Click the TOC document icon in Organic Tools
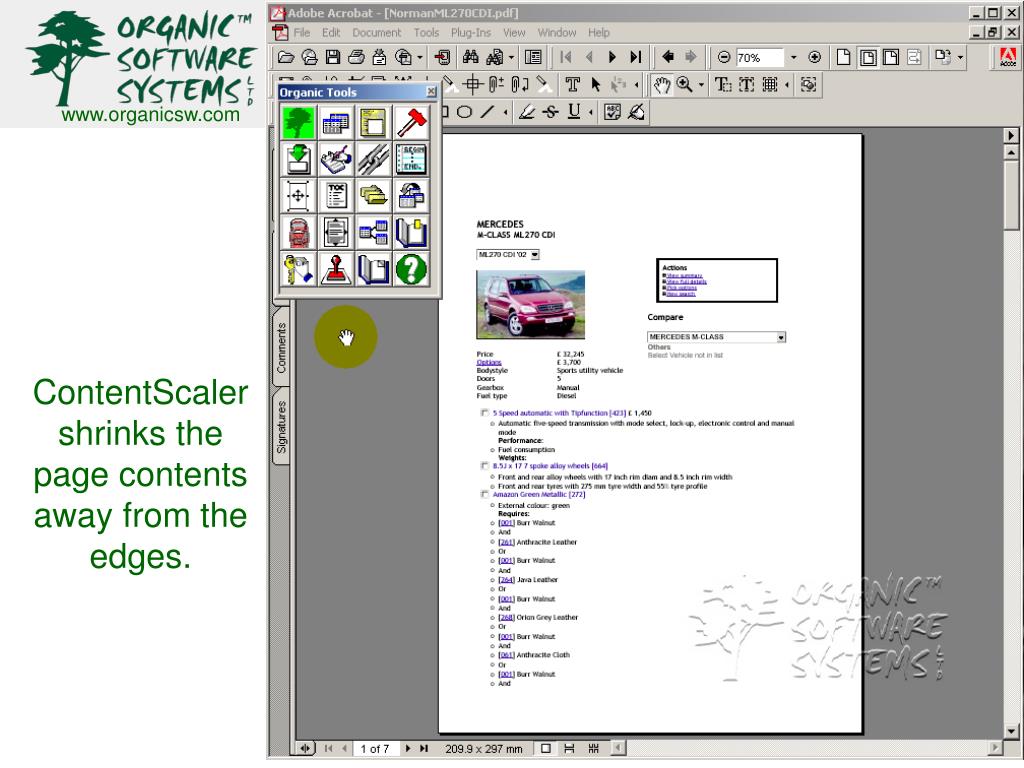This screenshot has width=1024, height=768. (336, 195)
